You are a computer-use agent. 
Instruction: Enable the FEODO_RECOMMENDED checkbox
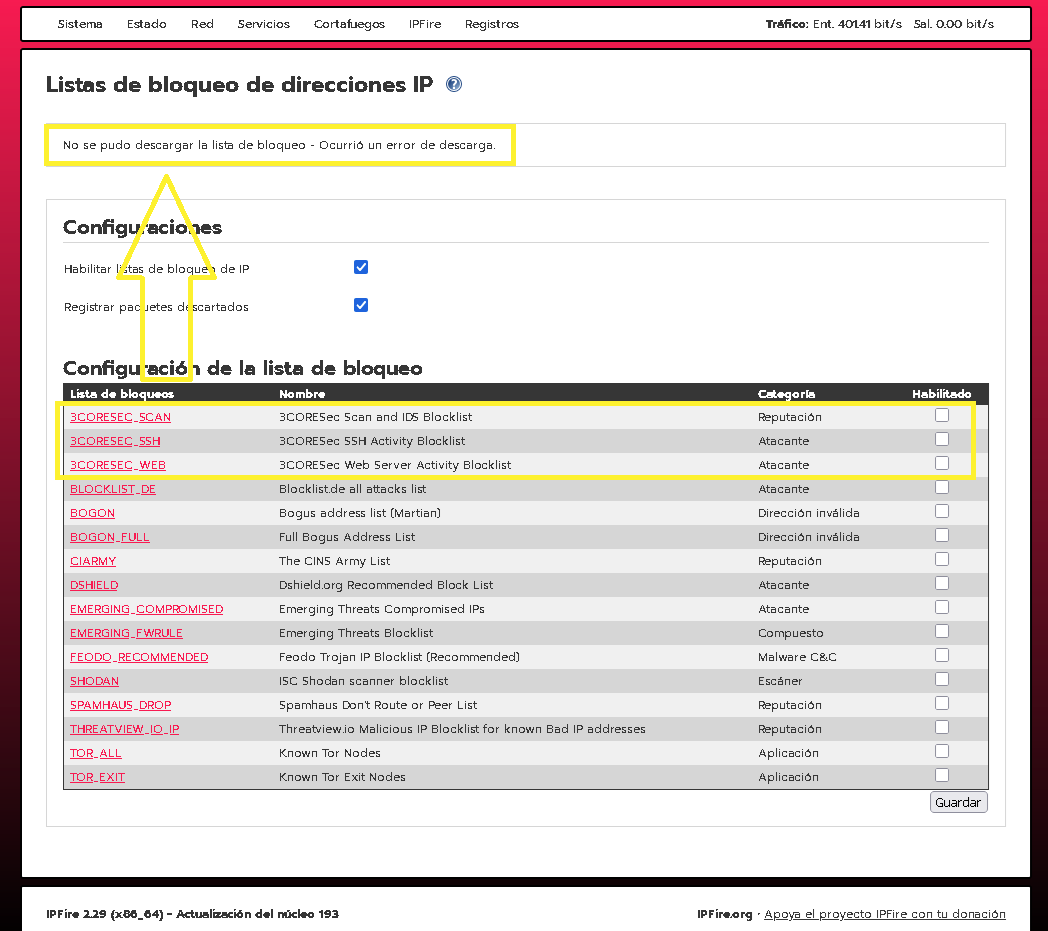pos(942,656)
